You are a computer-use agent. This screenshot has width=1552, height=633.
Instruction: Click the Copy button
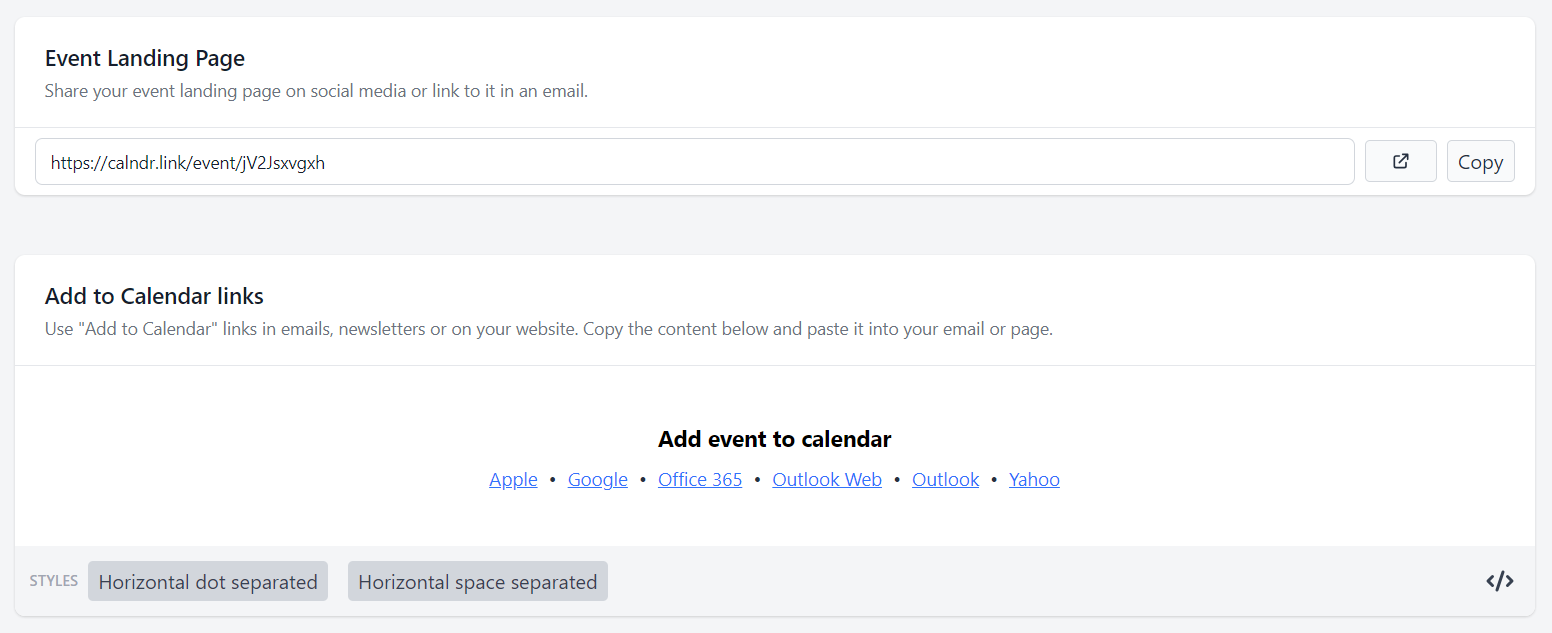(x=1480, y=161)
